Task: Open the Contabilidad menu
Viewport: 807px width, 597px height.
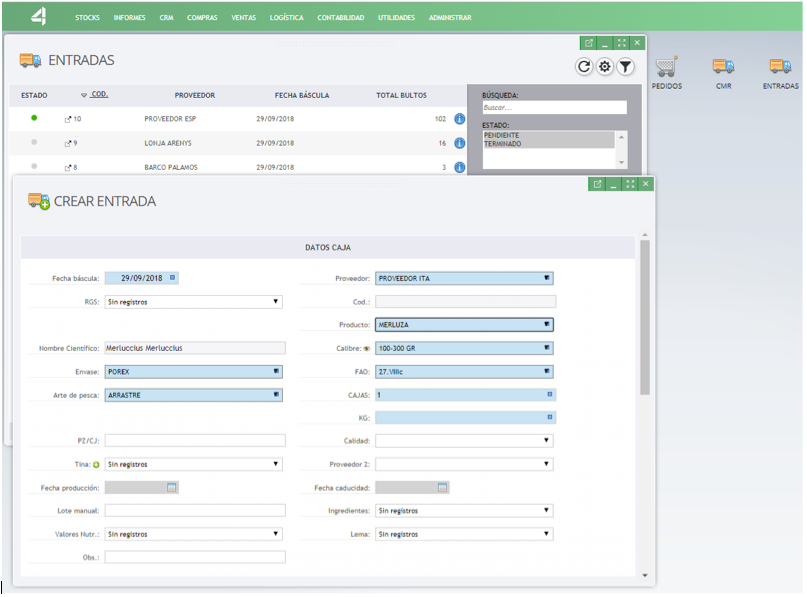Action: 340,18
